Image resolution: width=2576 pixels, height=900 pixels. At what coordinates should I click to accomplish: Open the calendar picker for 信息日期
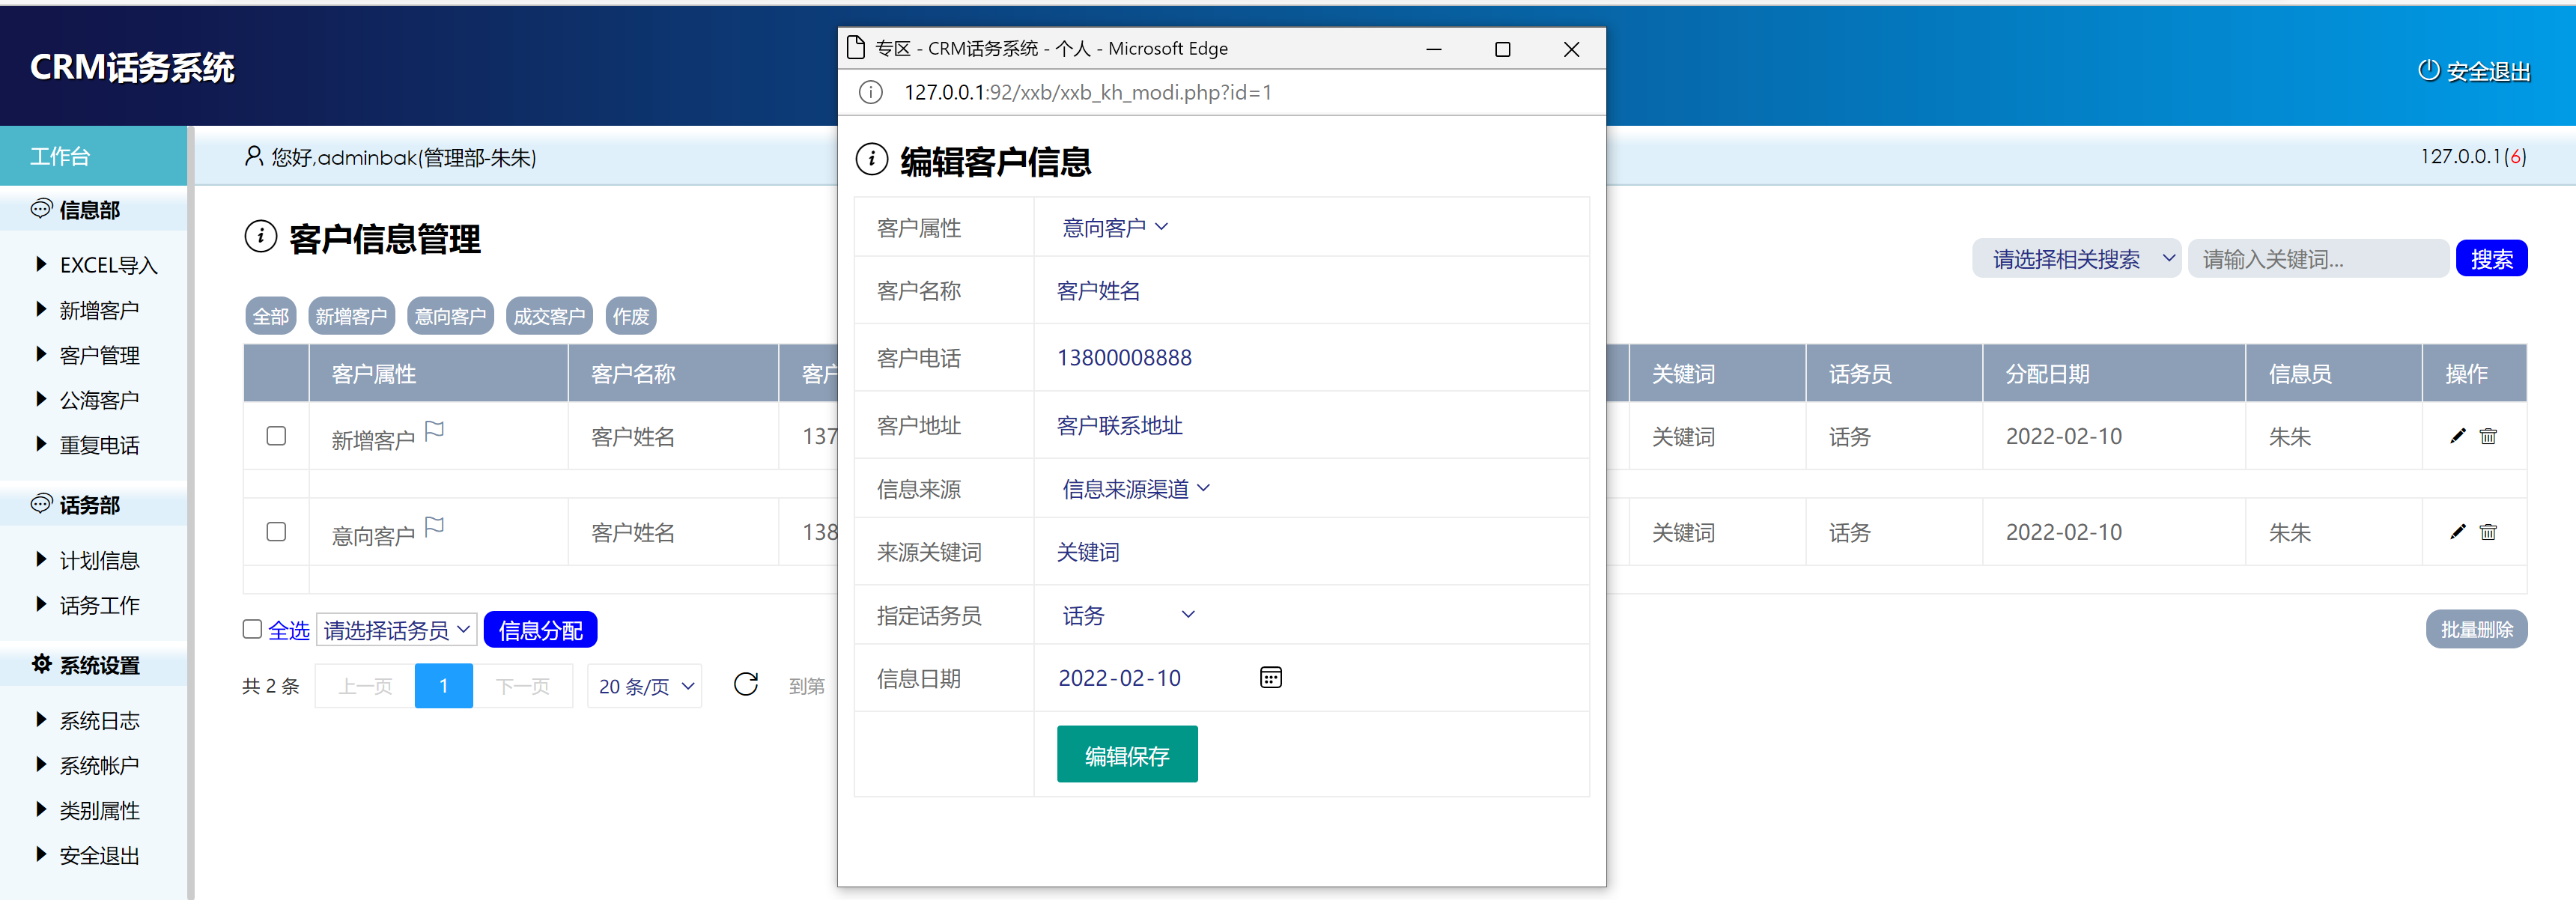pos(1270,678)
